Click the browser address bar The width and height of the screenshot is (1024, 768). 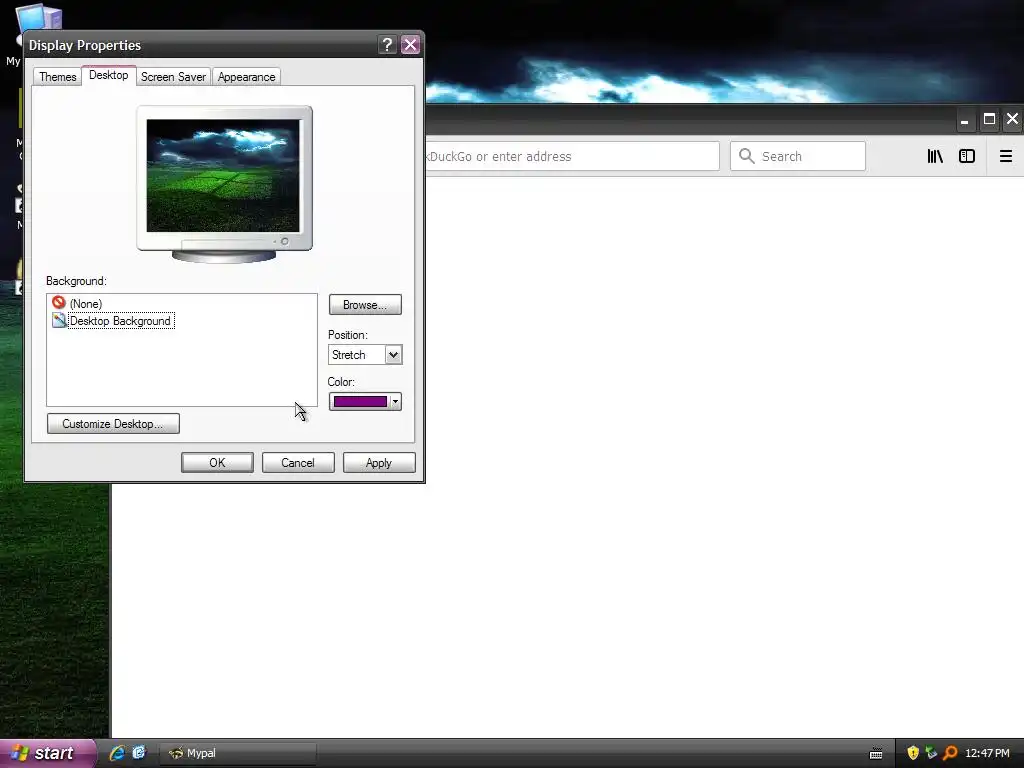[x=572, y=156]
